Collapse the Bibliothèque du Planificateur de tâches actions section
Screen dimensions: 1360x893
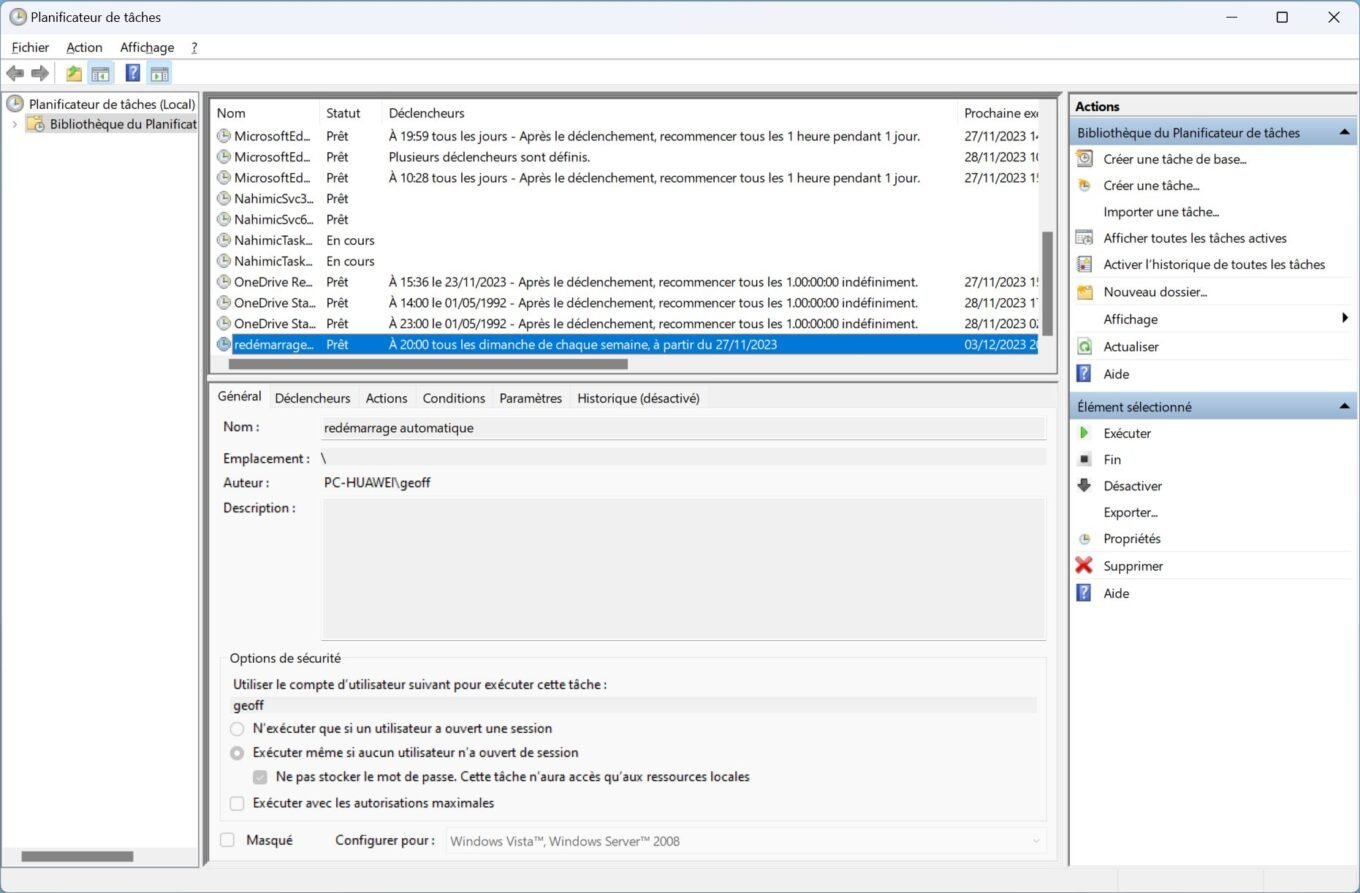(1344, 132)
